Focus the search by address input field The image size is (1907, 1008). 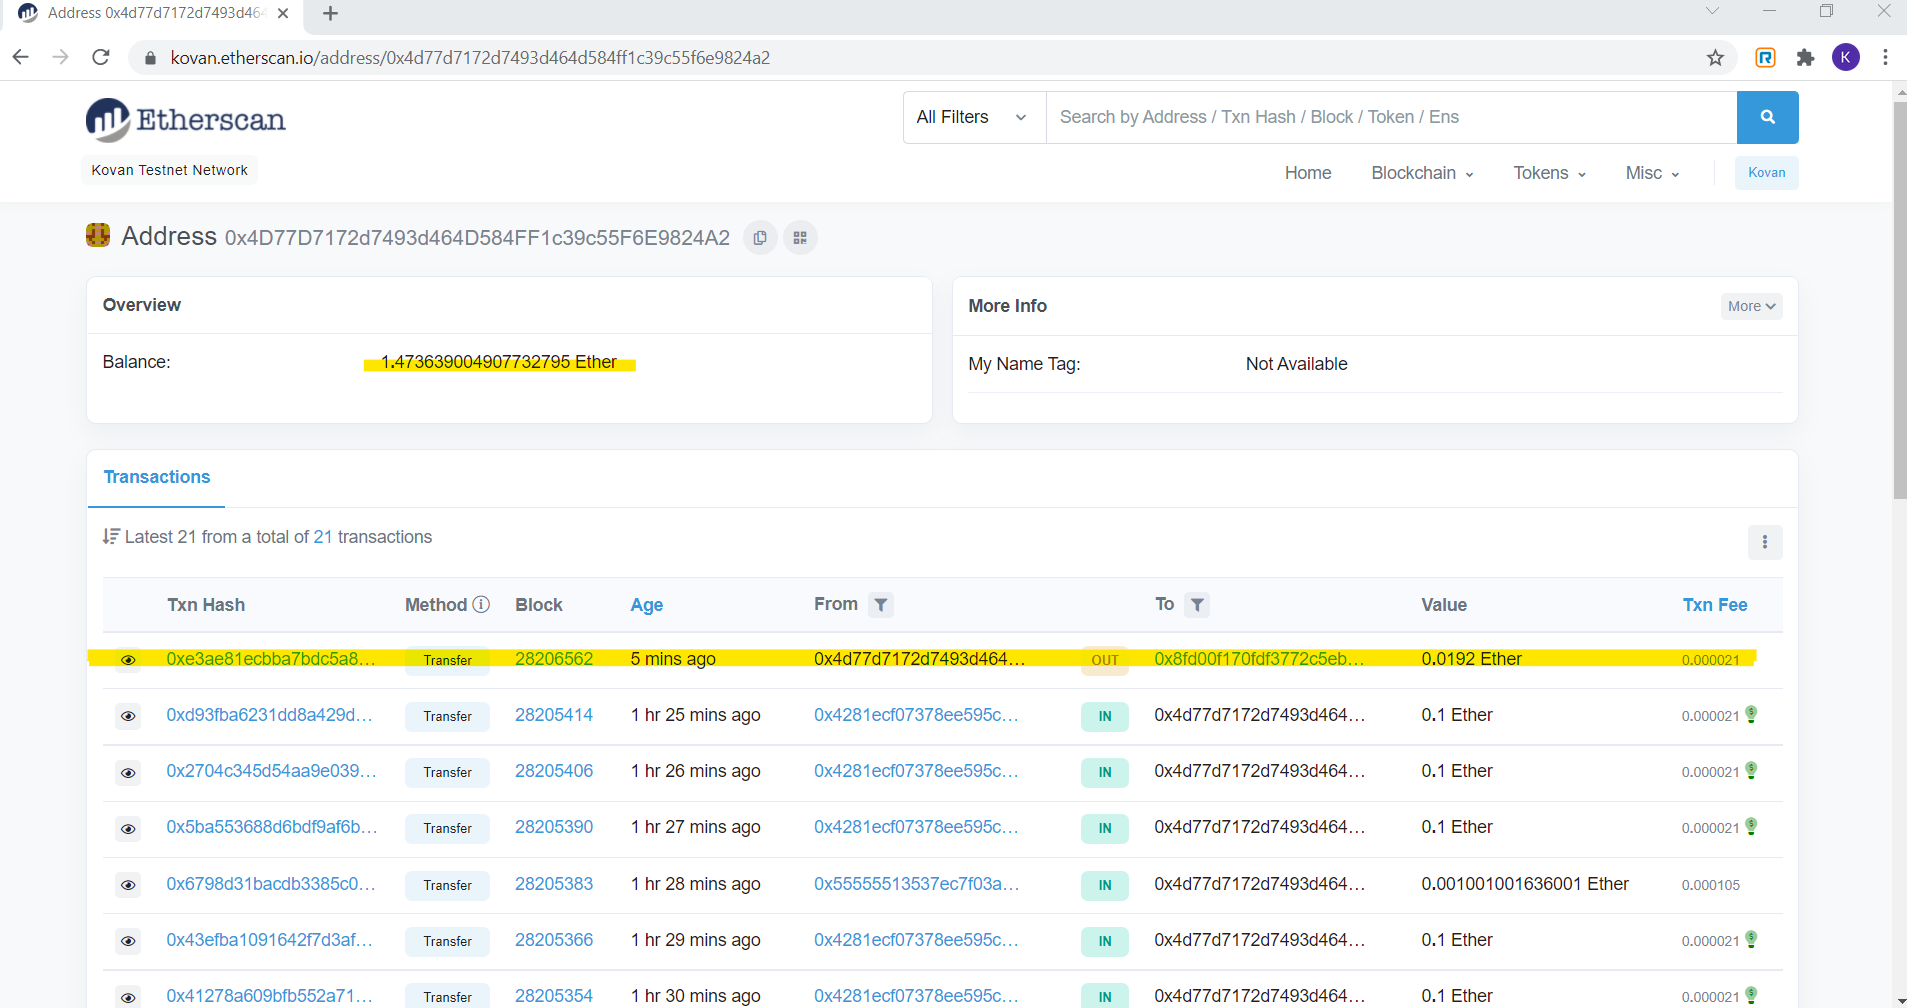coord(1391,117)
